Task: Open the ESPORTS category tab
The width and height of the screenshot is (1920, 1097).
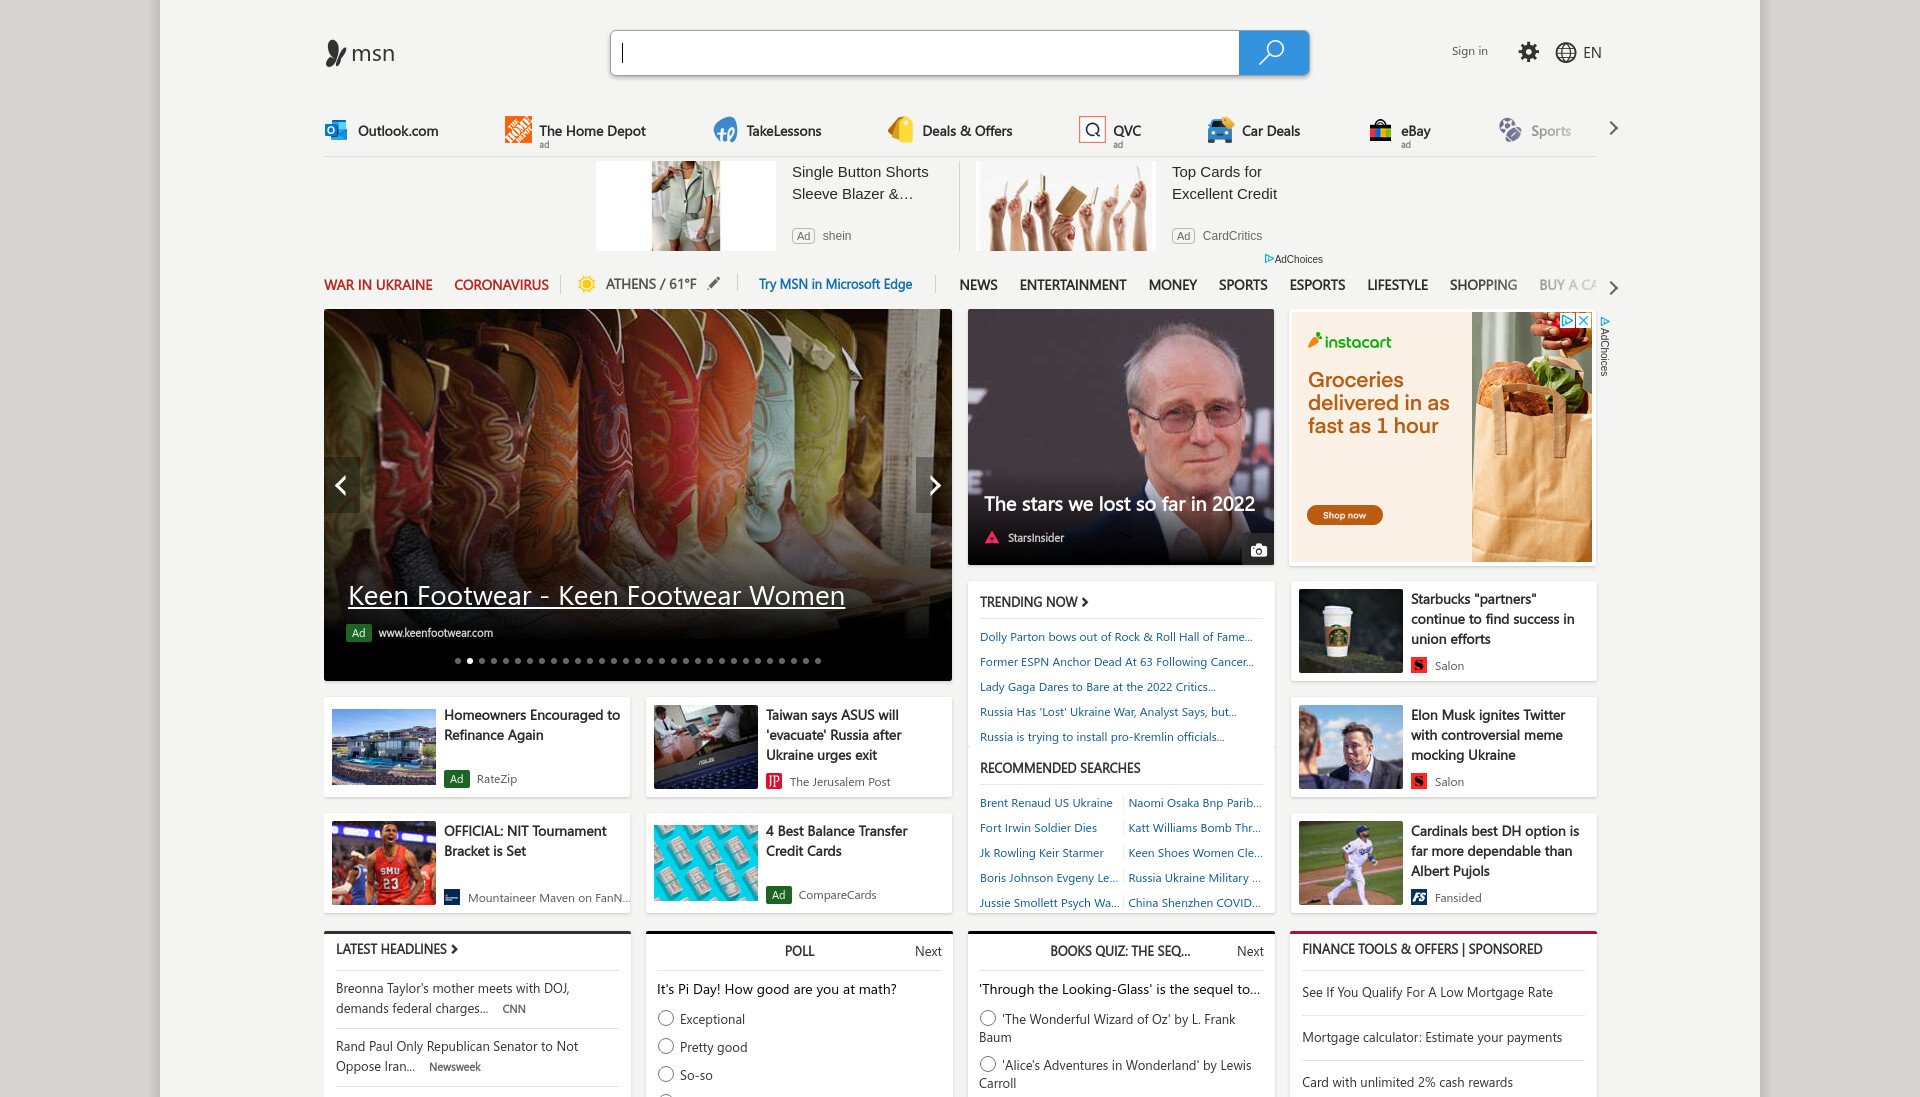Action: coord(1317,285)
